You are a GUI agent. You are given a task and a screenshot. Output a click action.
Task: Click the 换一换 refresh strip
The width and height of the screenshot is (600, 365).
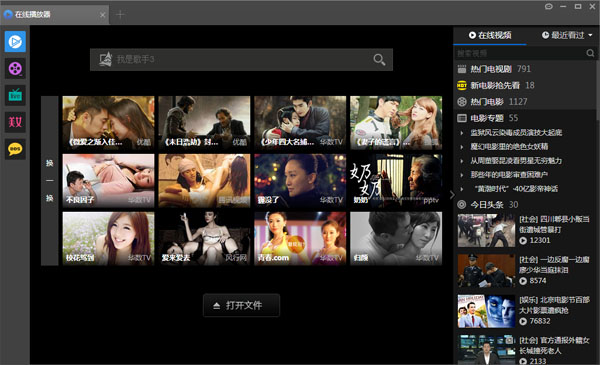pos(50,181)
